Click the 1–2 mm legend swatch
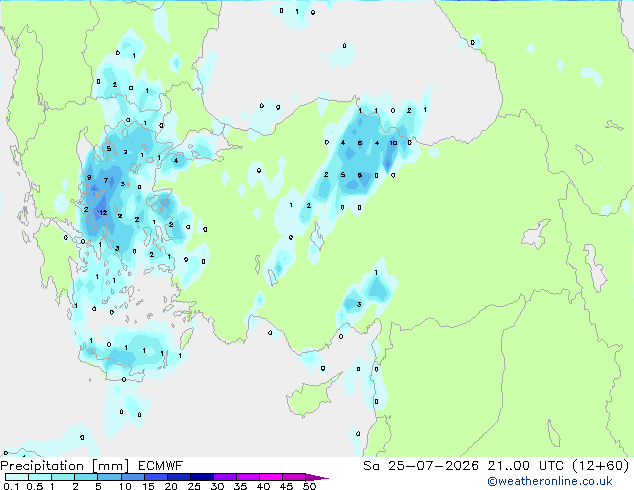The image size is (634, 490). pos(63,477)
